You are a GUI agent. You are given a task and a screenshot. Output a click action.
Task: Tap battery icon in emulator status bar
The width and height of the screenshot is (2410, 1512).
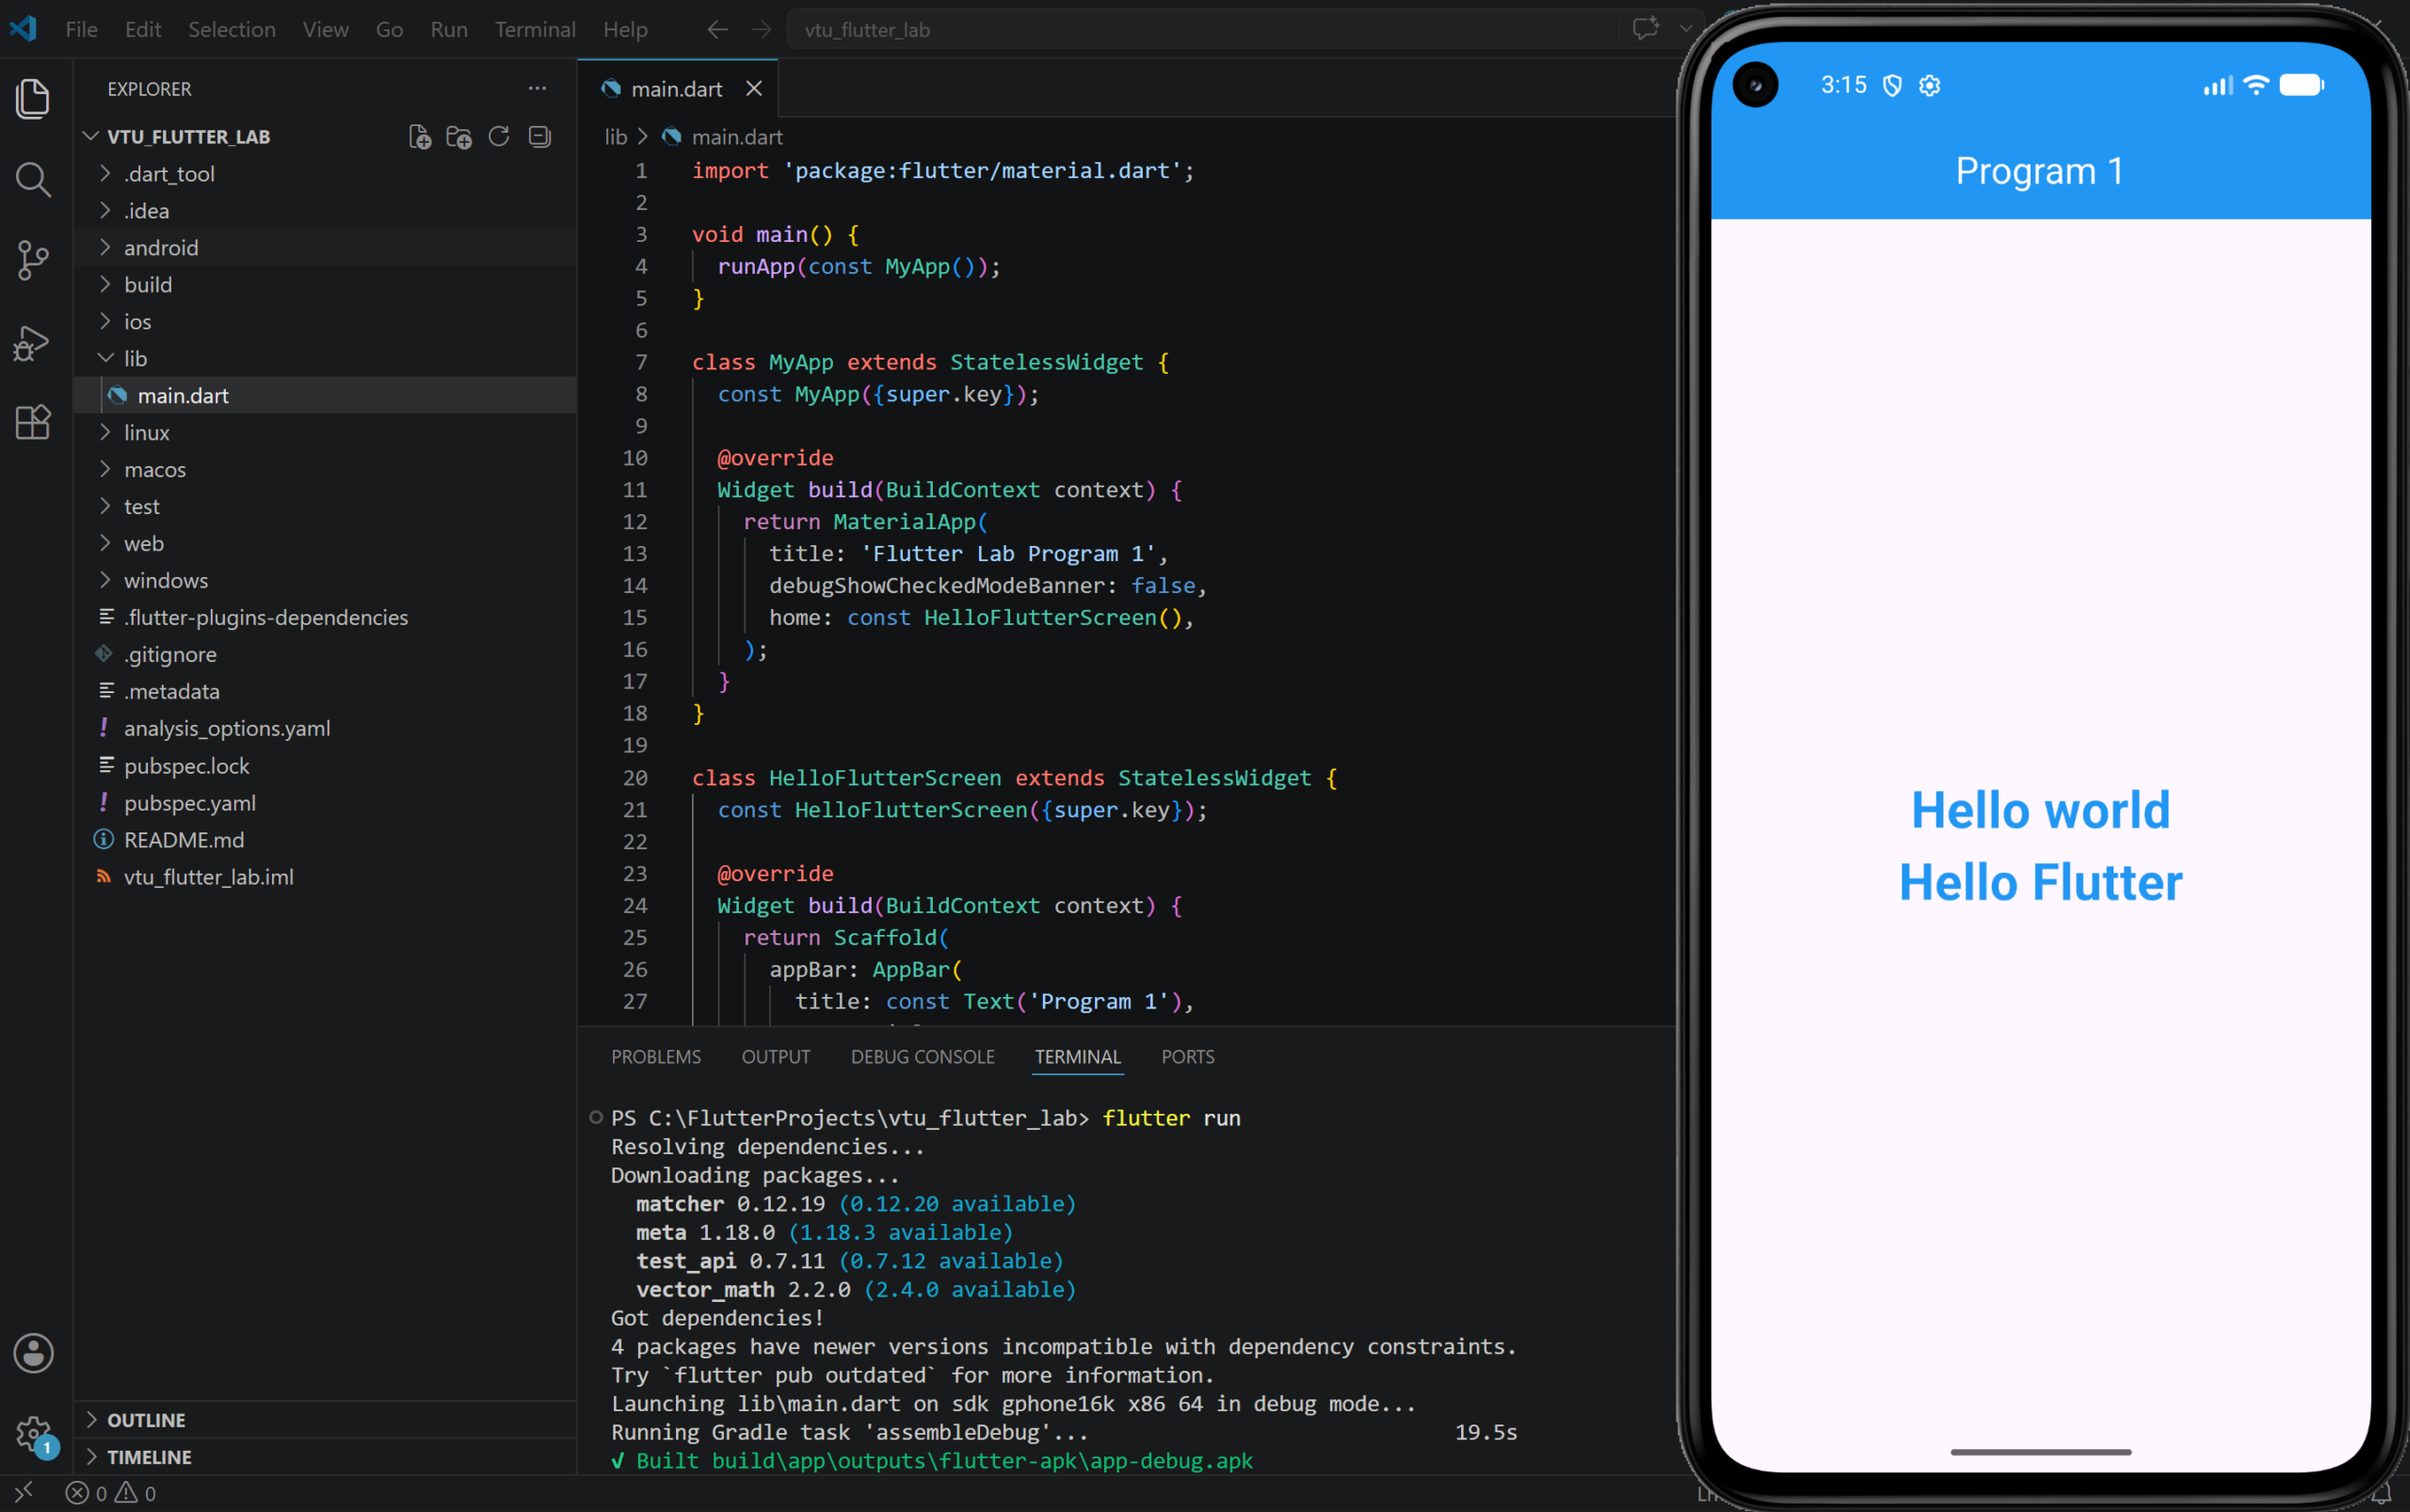2302,85
